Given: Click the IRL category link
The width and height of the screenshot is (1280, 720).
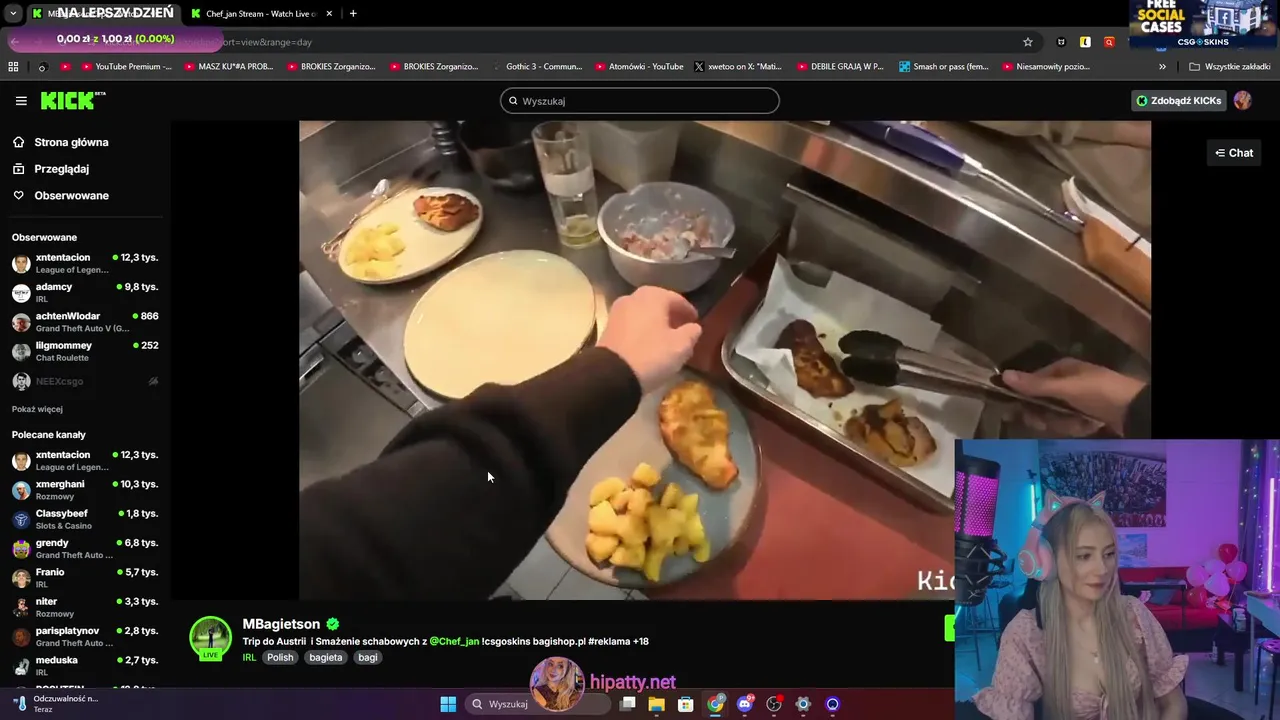Looking at the screenshot, I should click(249, 657).
